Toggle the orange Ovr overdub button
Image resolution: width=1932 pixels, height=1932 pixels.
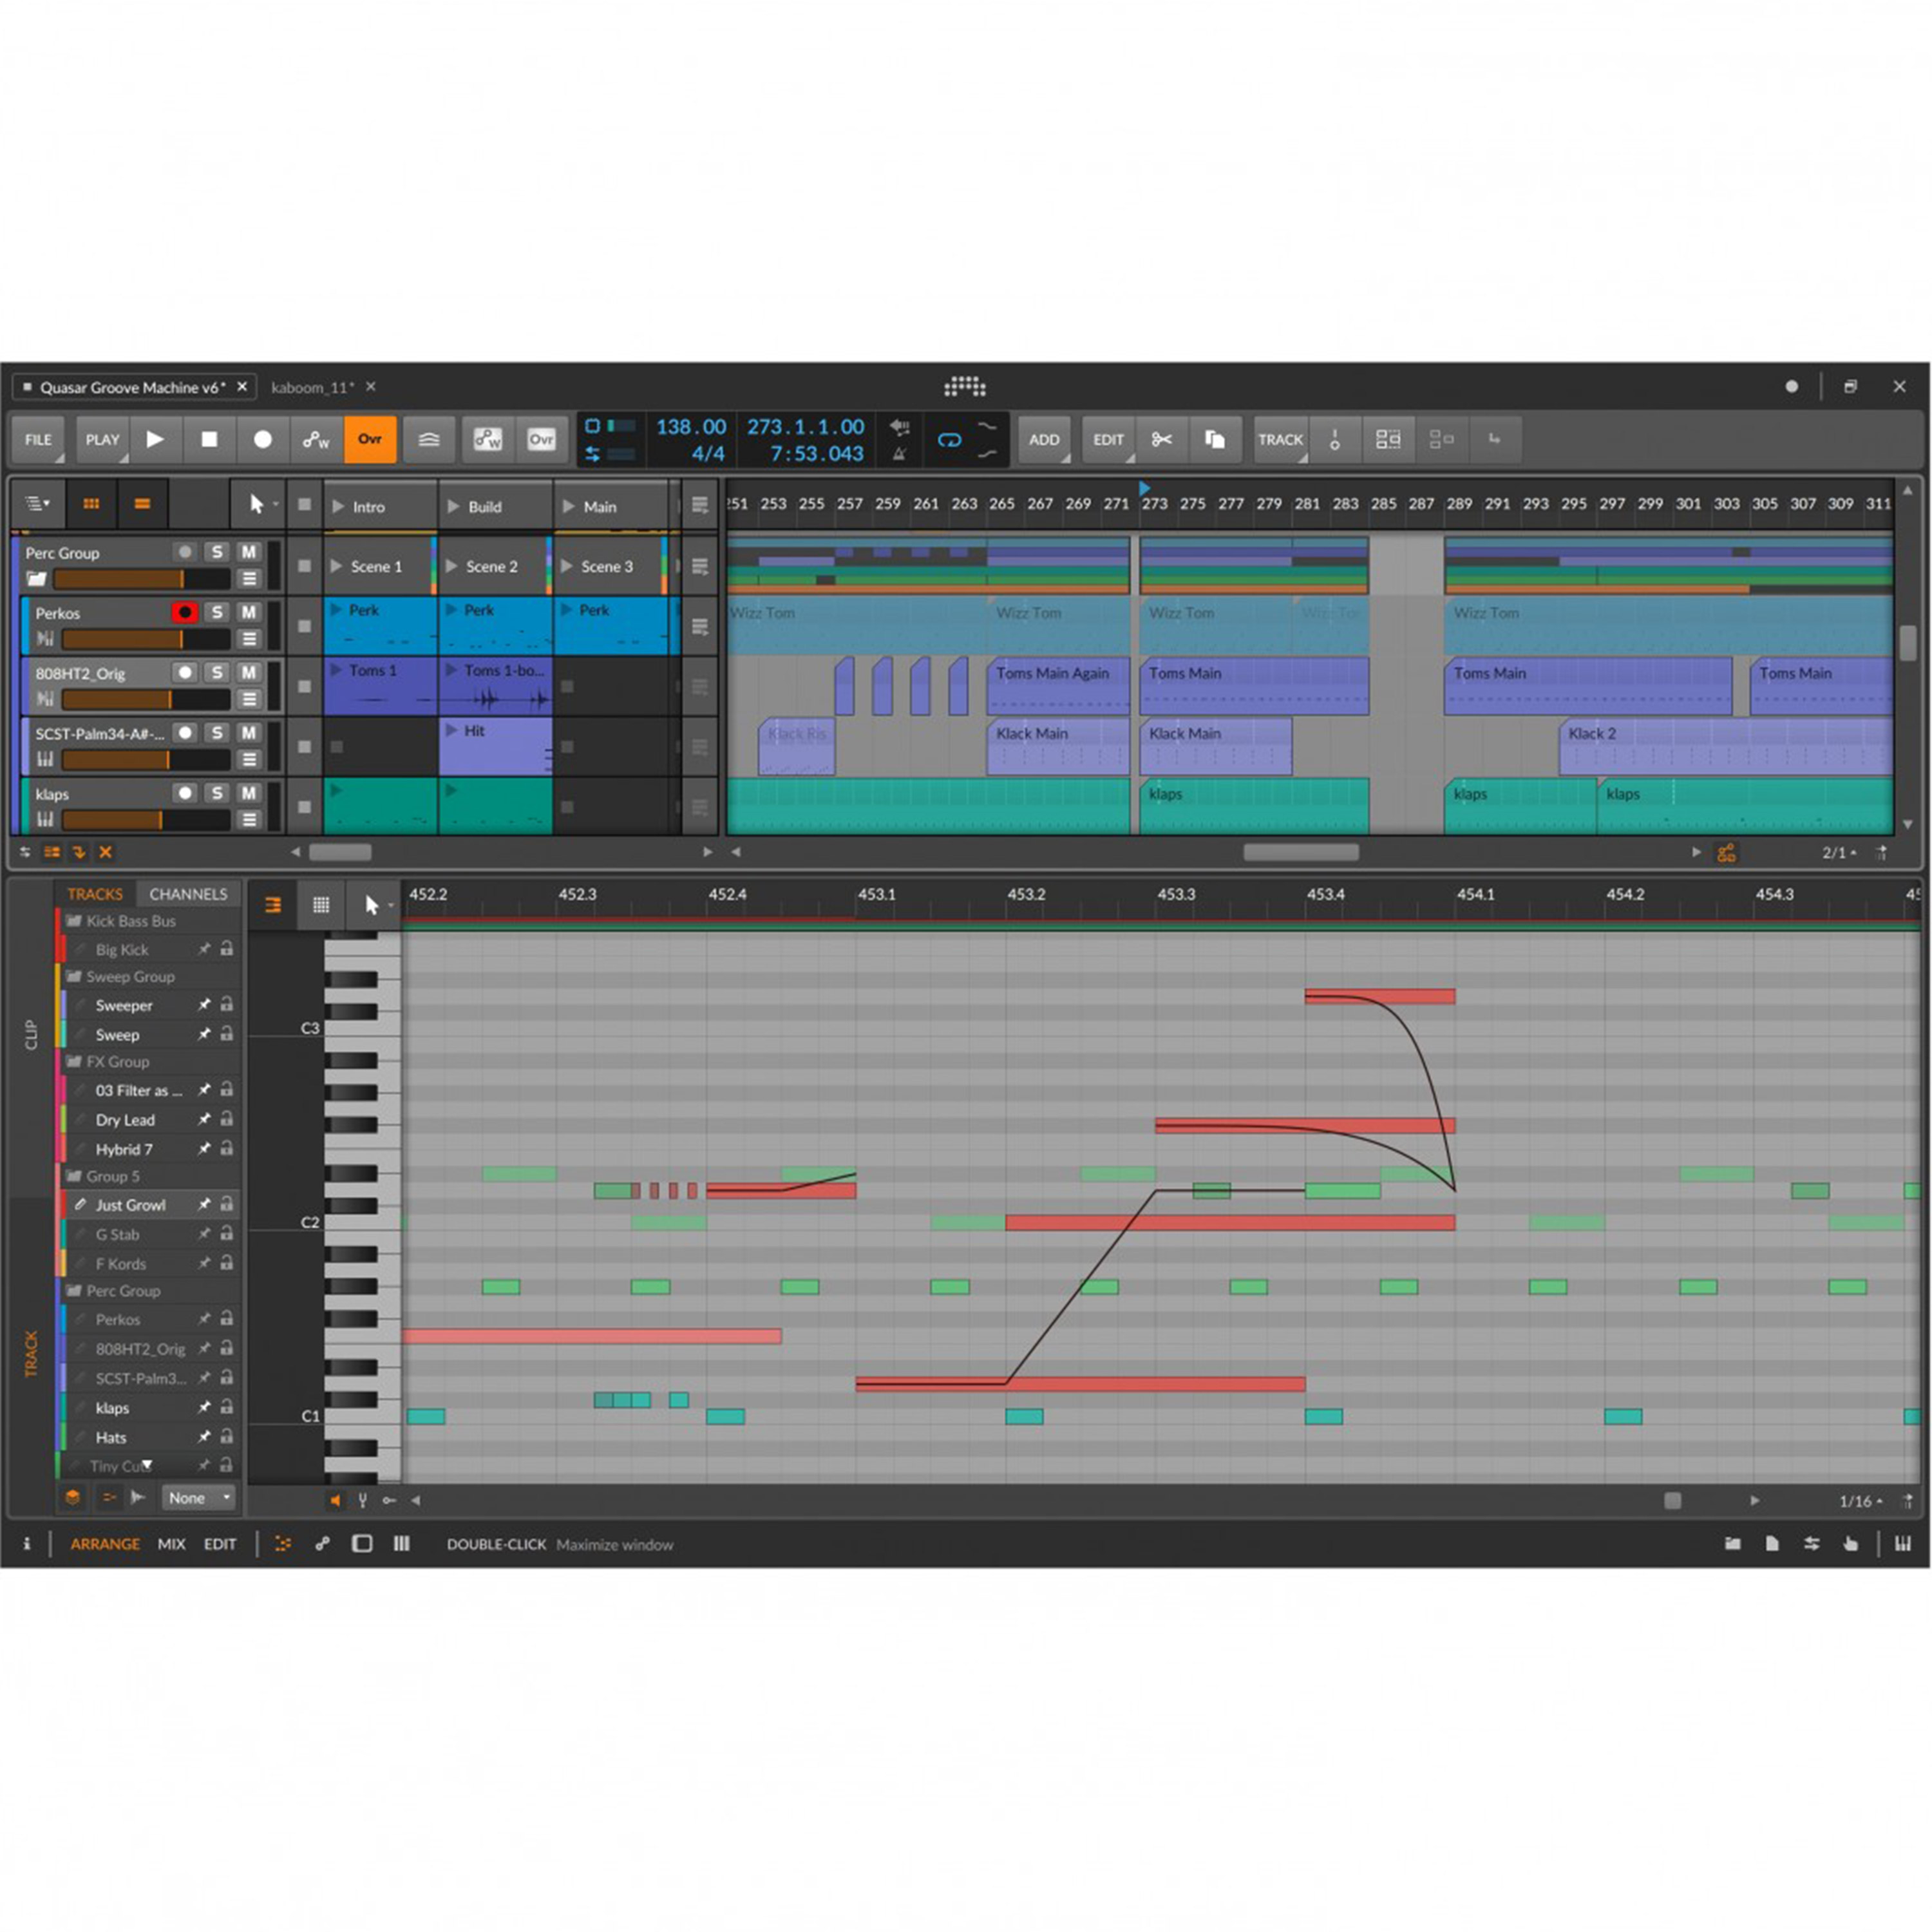pyautogui.click(x=370, y=439)
